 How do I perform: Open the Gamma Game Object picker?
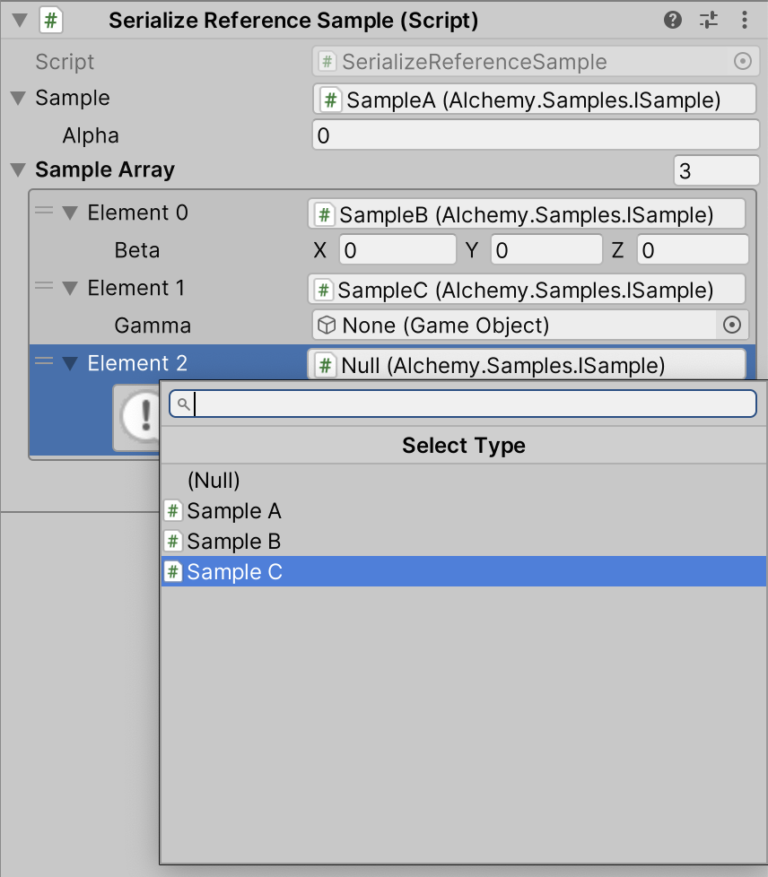732,325
